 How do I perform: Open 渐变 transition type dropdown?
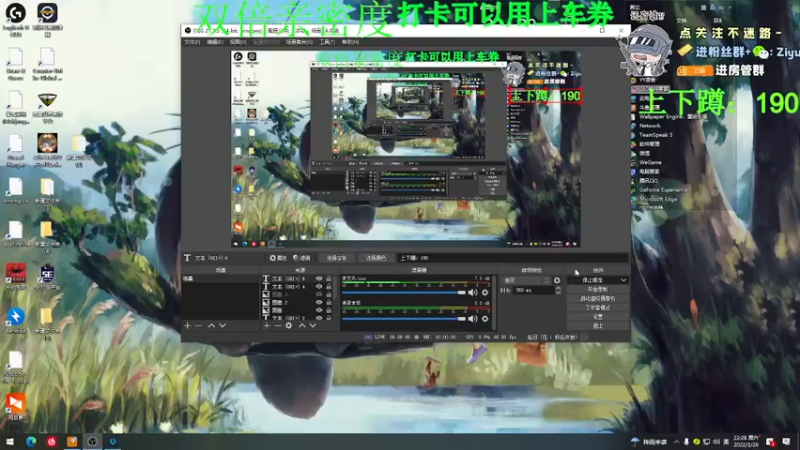[x=527, y=281]
